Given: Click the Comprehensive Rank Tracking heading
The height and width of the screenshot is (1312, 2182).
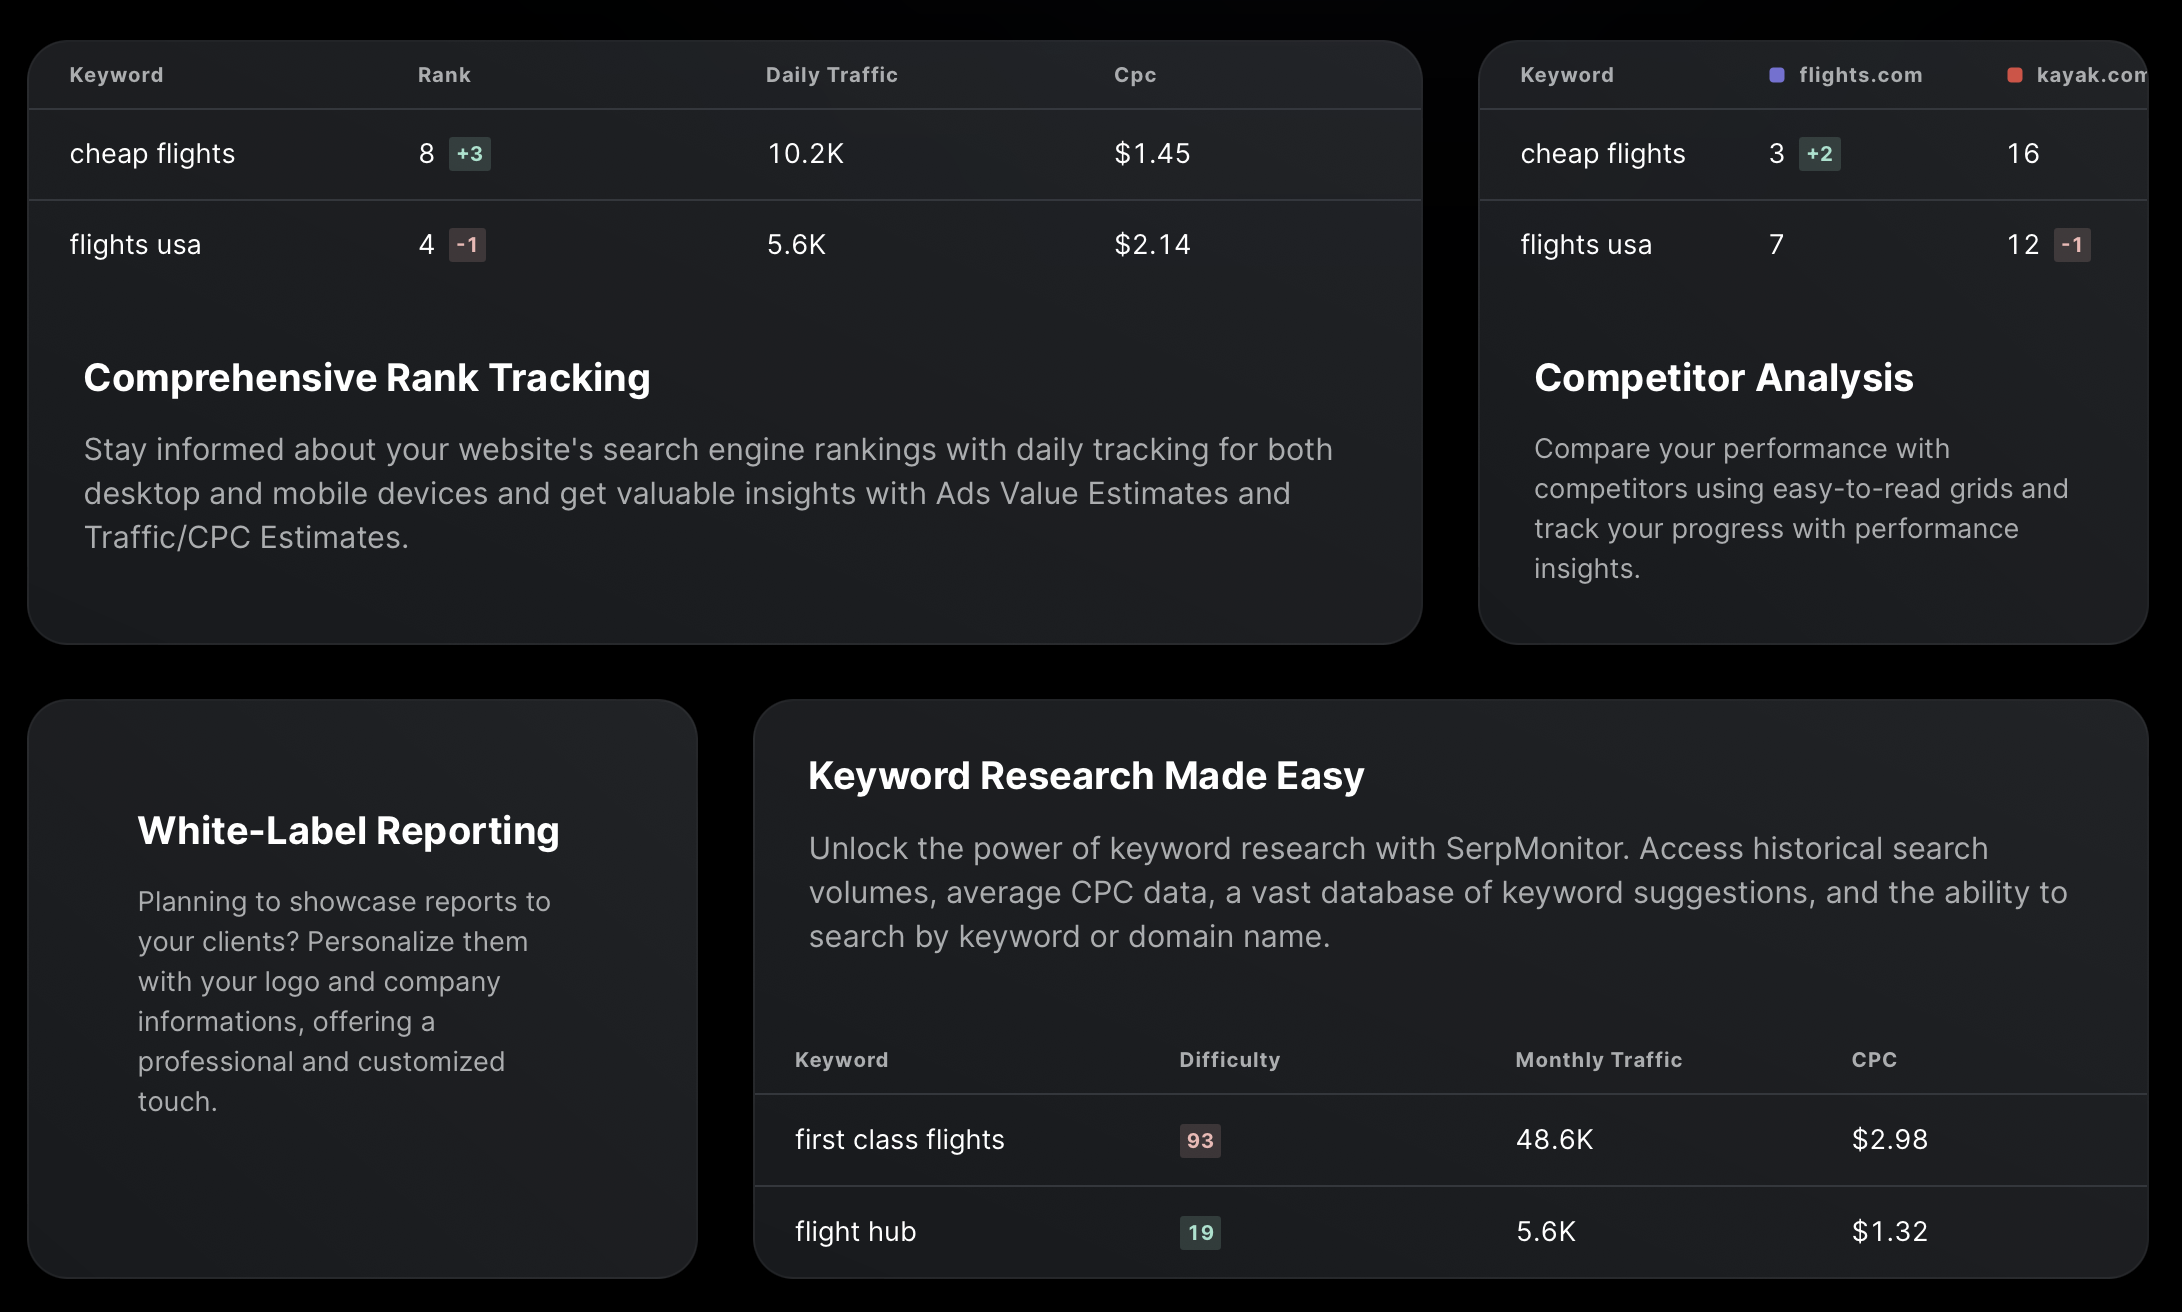Looking at the screenshot, I should [367, 378].
